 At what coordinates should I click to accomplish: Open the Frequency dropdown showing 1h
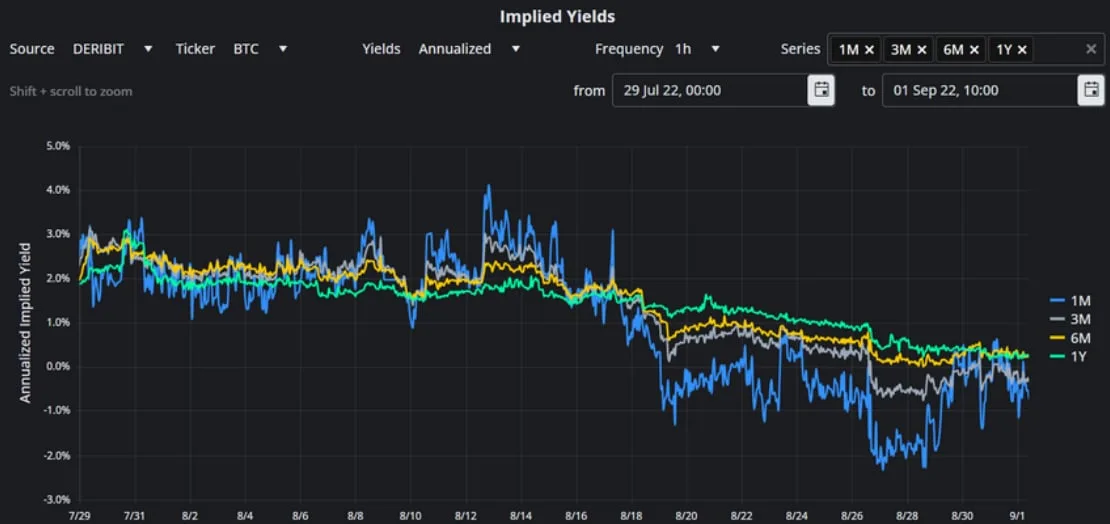tap(697, 49)
